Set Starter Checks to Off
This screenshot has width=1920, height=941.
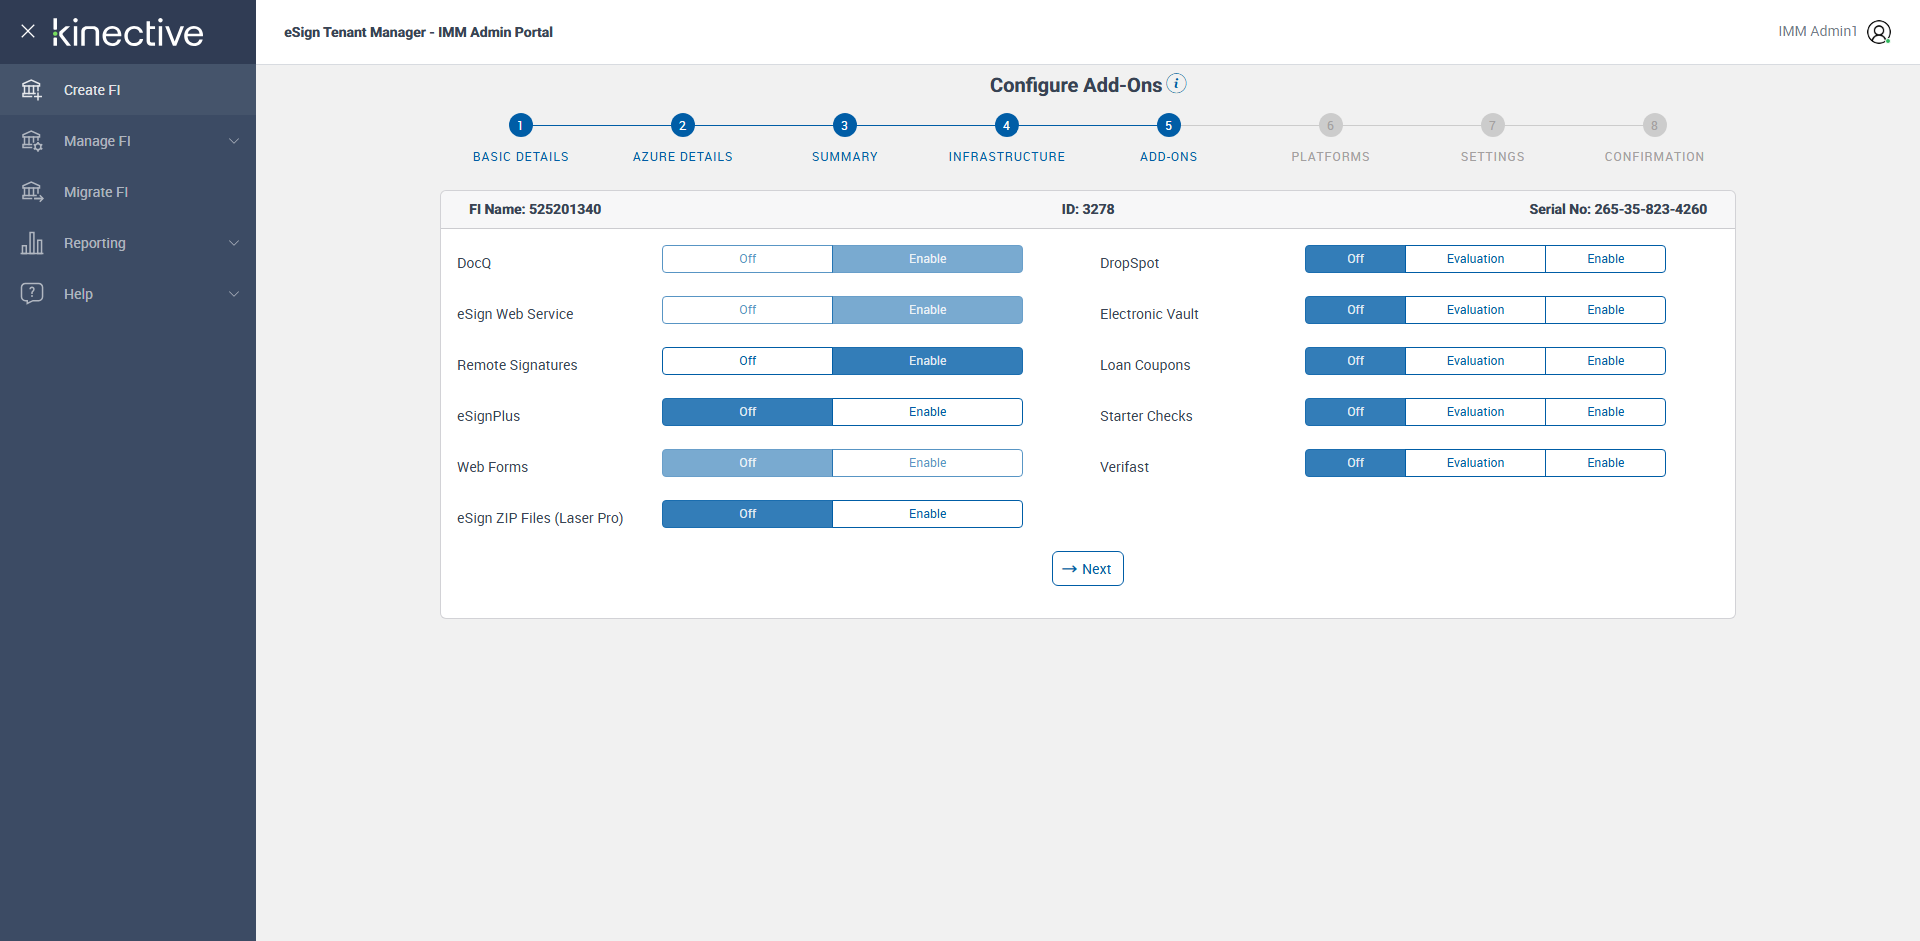pyautogui.click(x=1355, y=412)
